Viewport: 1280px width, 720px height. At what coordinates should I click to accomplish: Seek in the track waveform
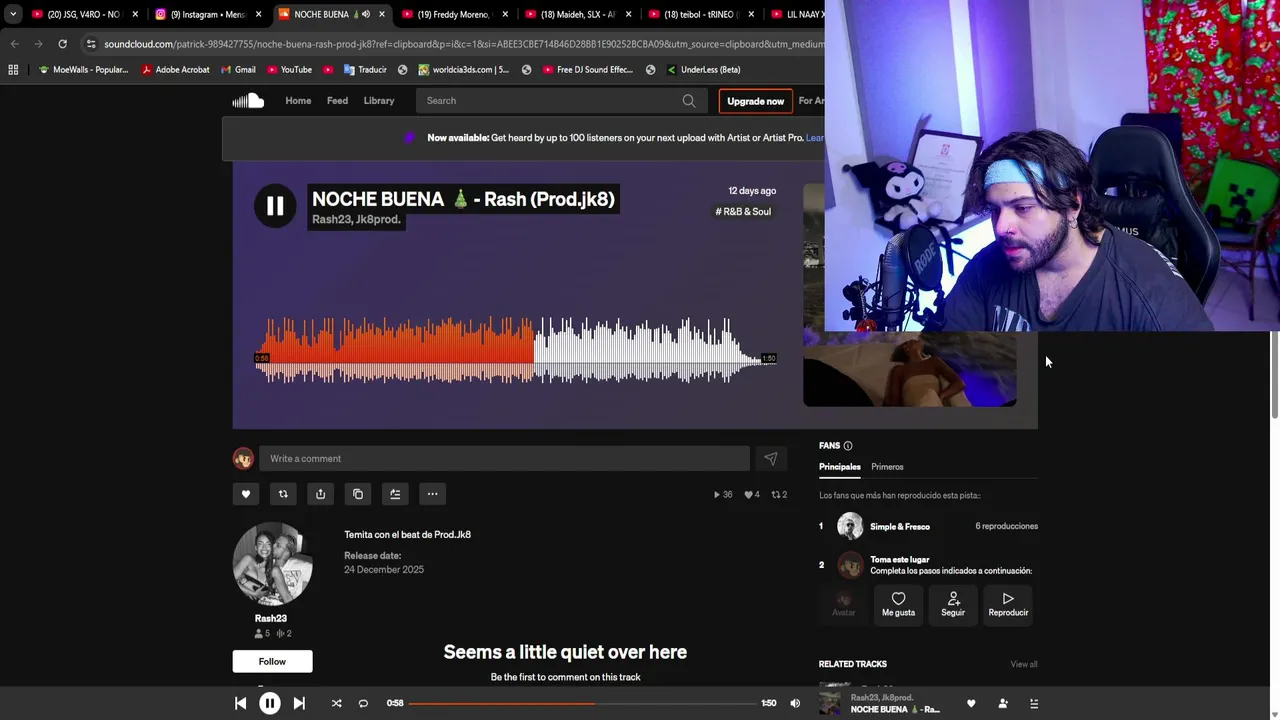[515, 351]
